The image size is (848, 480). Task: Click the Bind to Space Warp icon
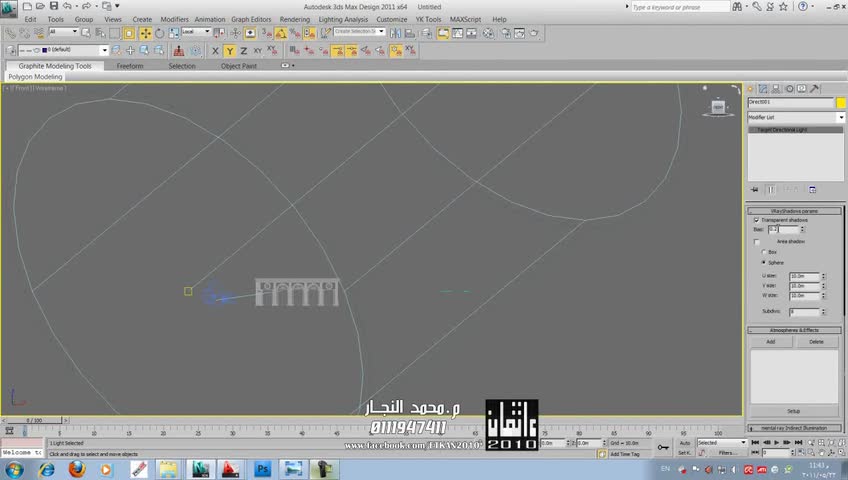39,34
